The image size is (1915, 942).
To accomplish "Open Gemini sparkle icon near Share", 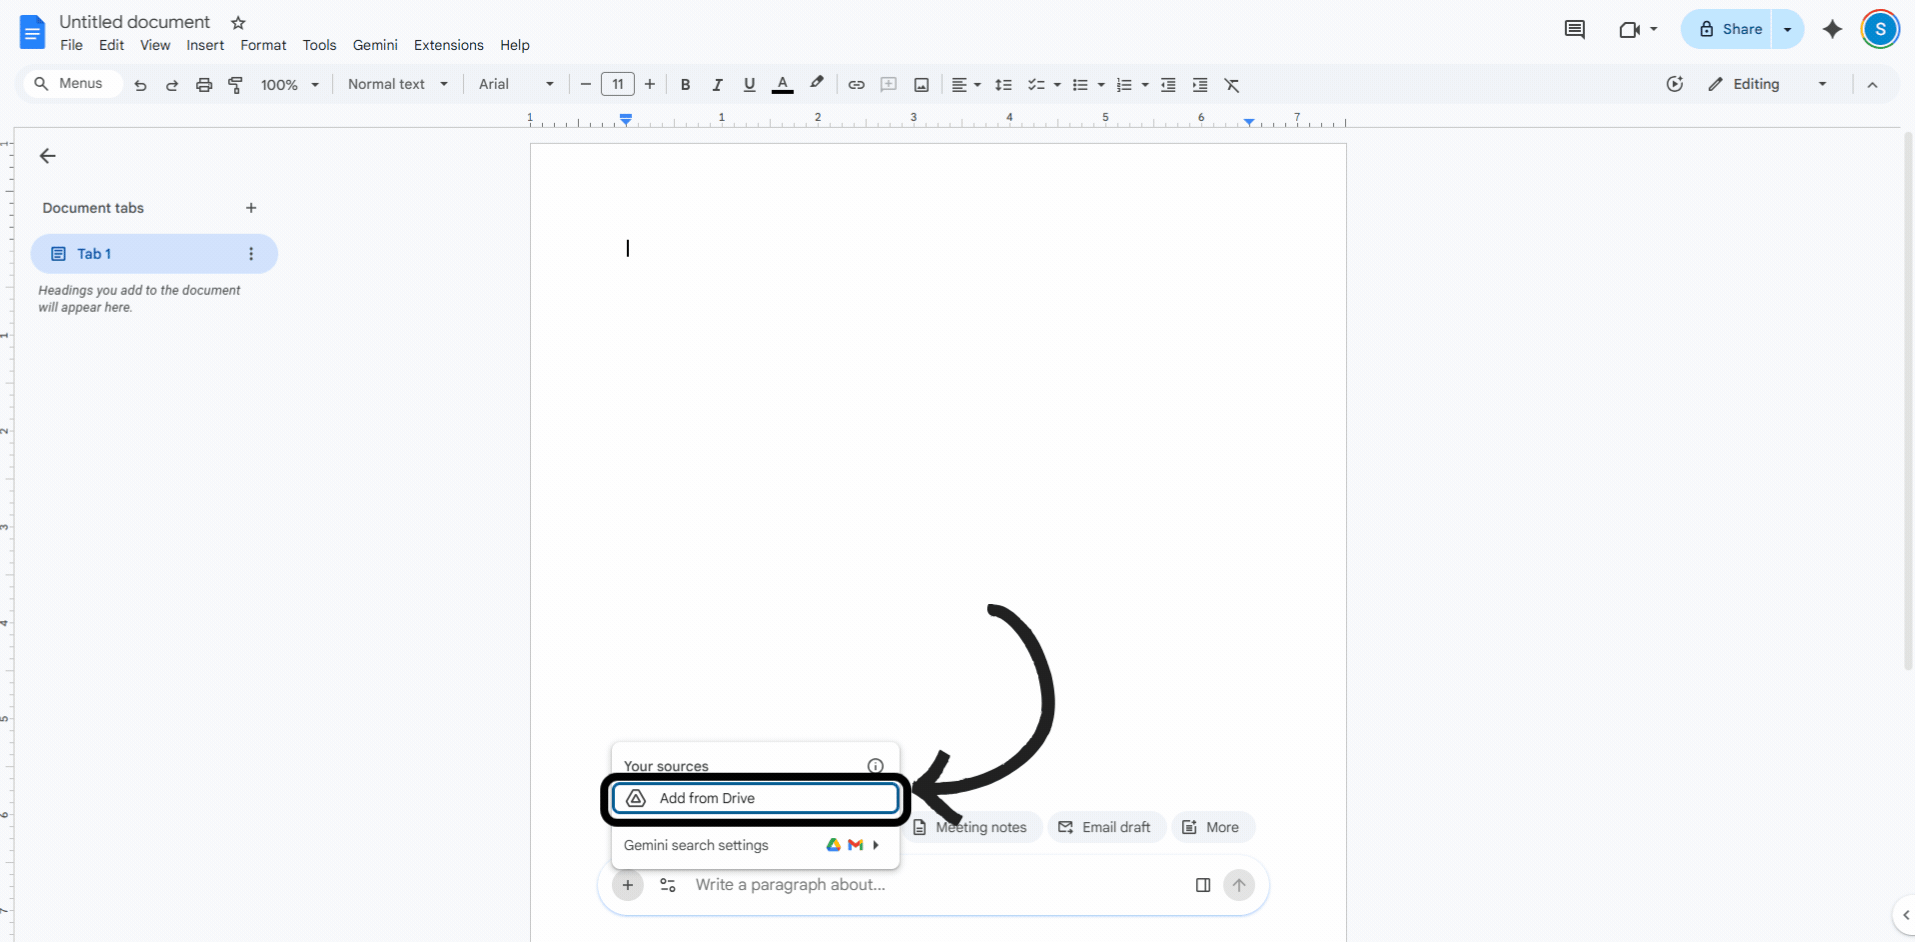I will coord(1832,29).
